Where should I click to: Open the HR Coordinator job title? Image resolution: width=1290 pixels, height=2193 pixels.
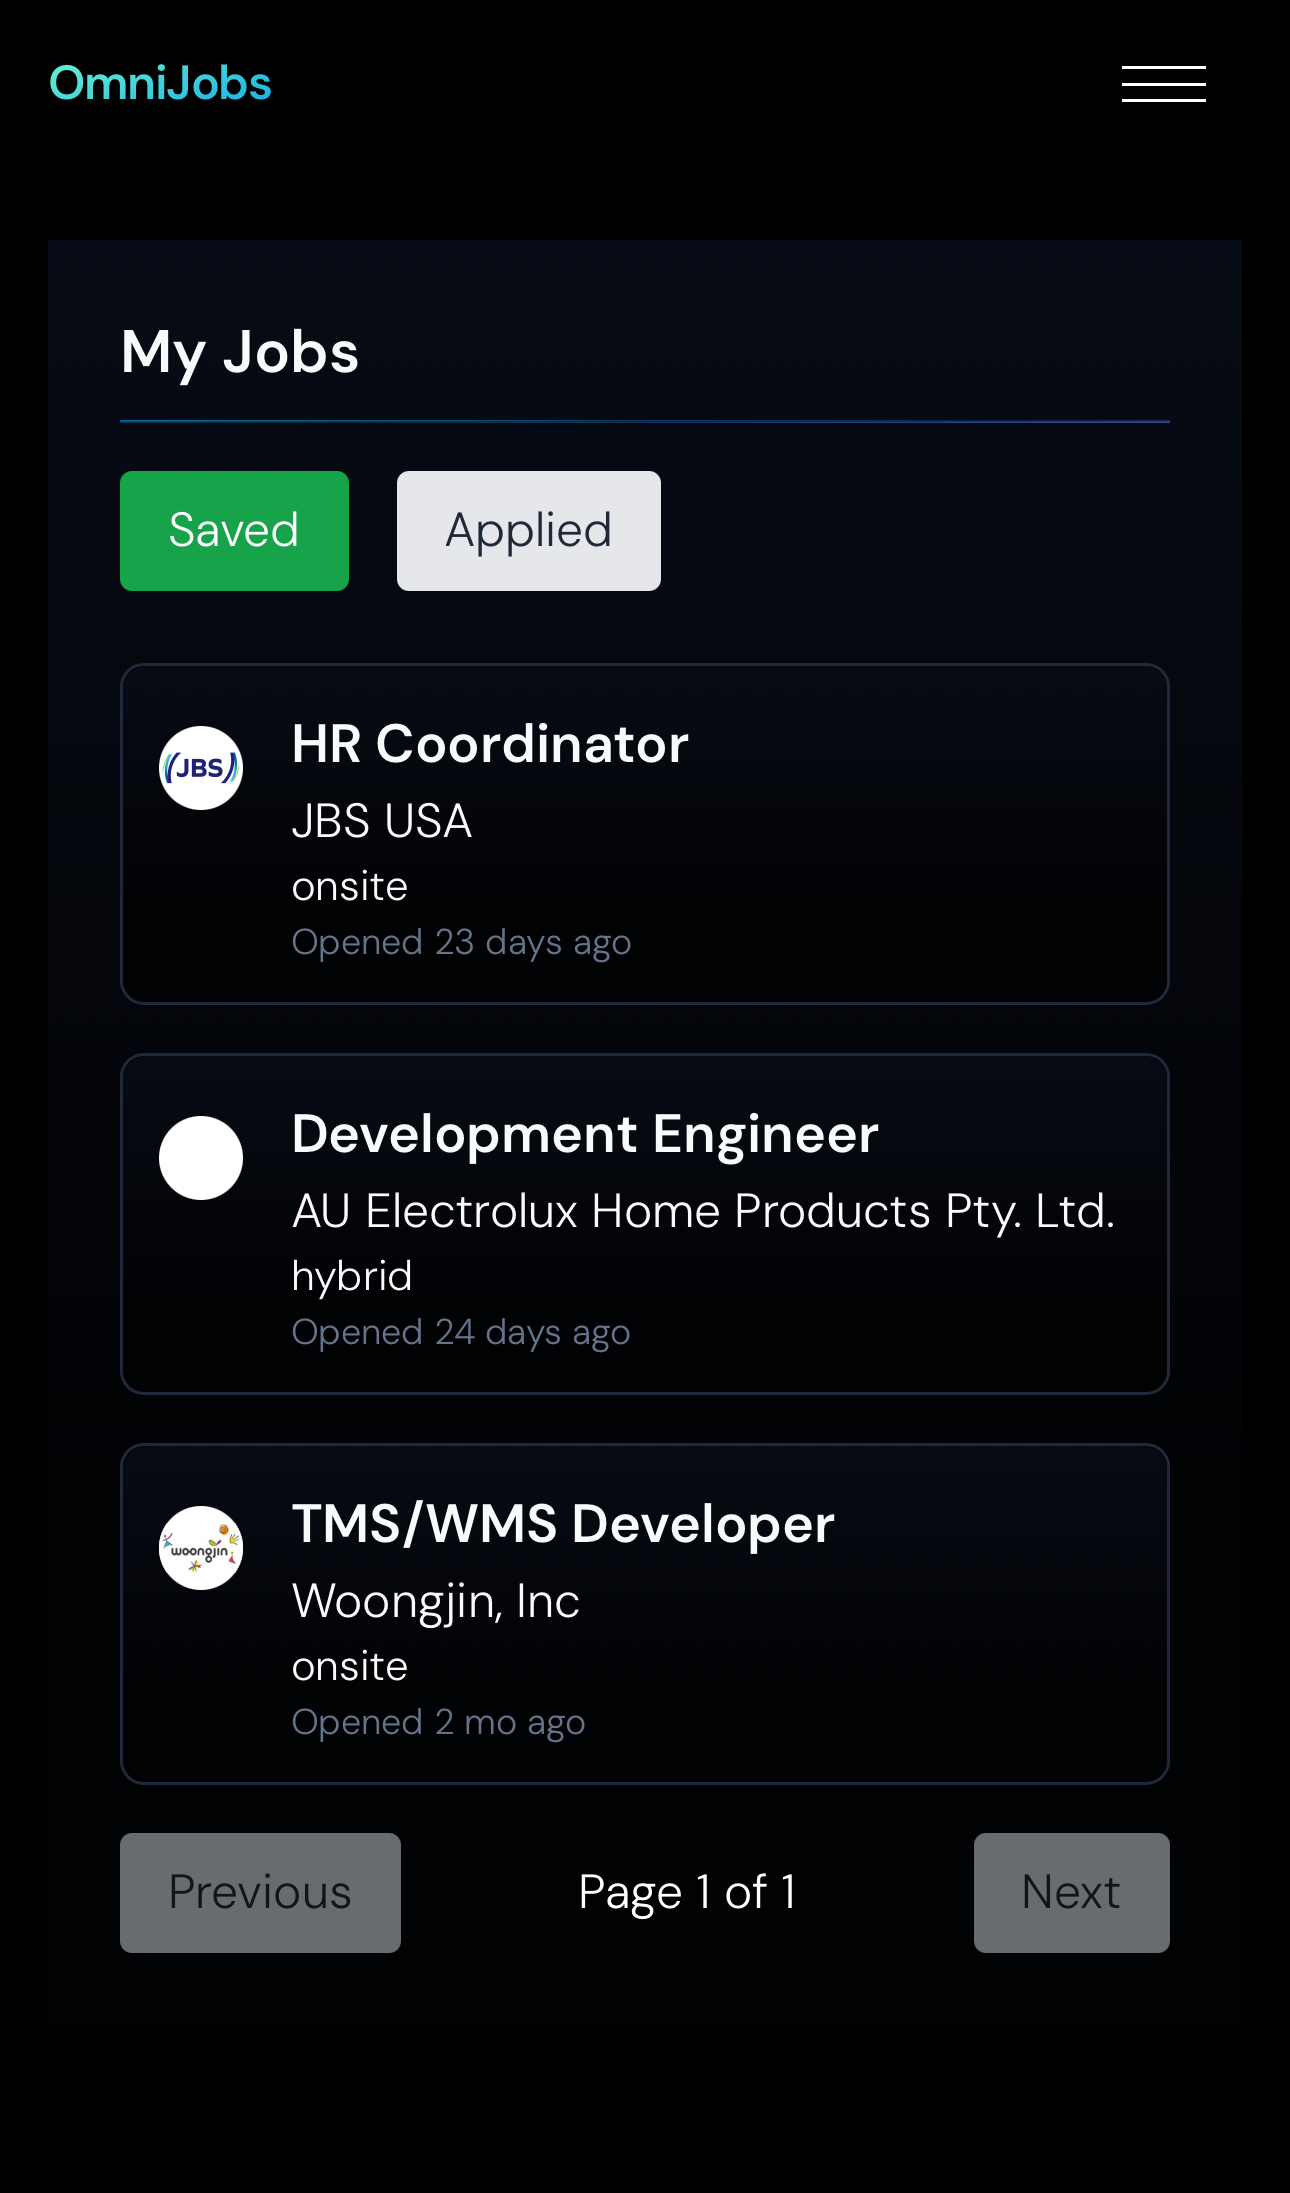click(x=490, y=744)
